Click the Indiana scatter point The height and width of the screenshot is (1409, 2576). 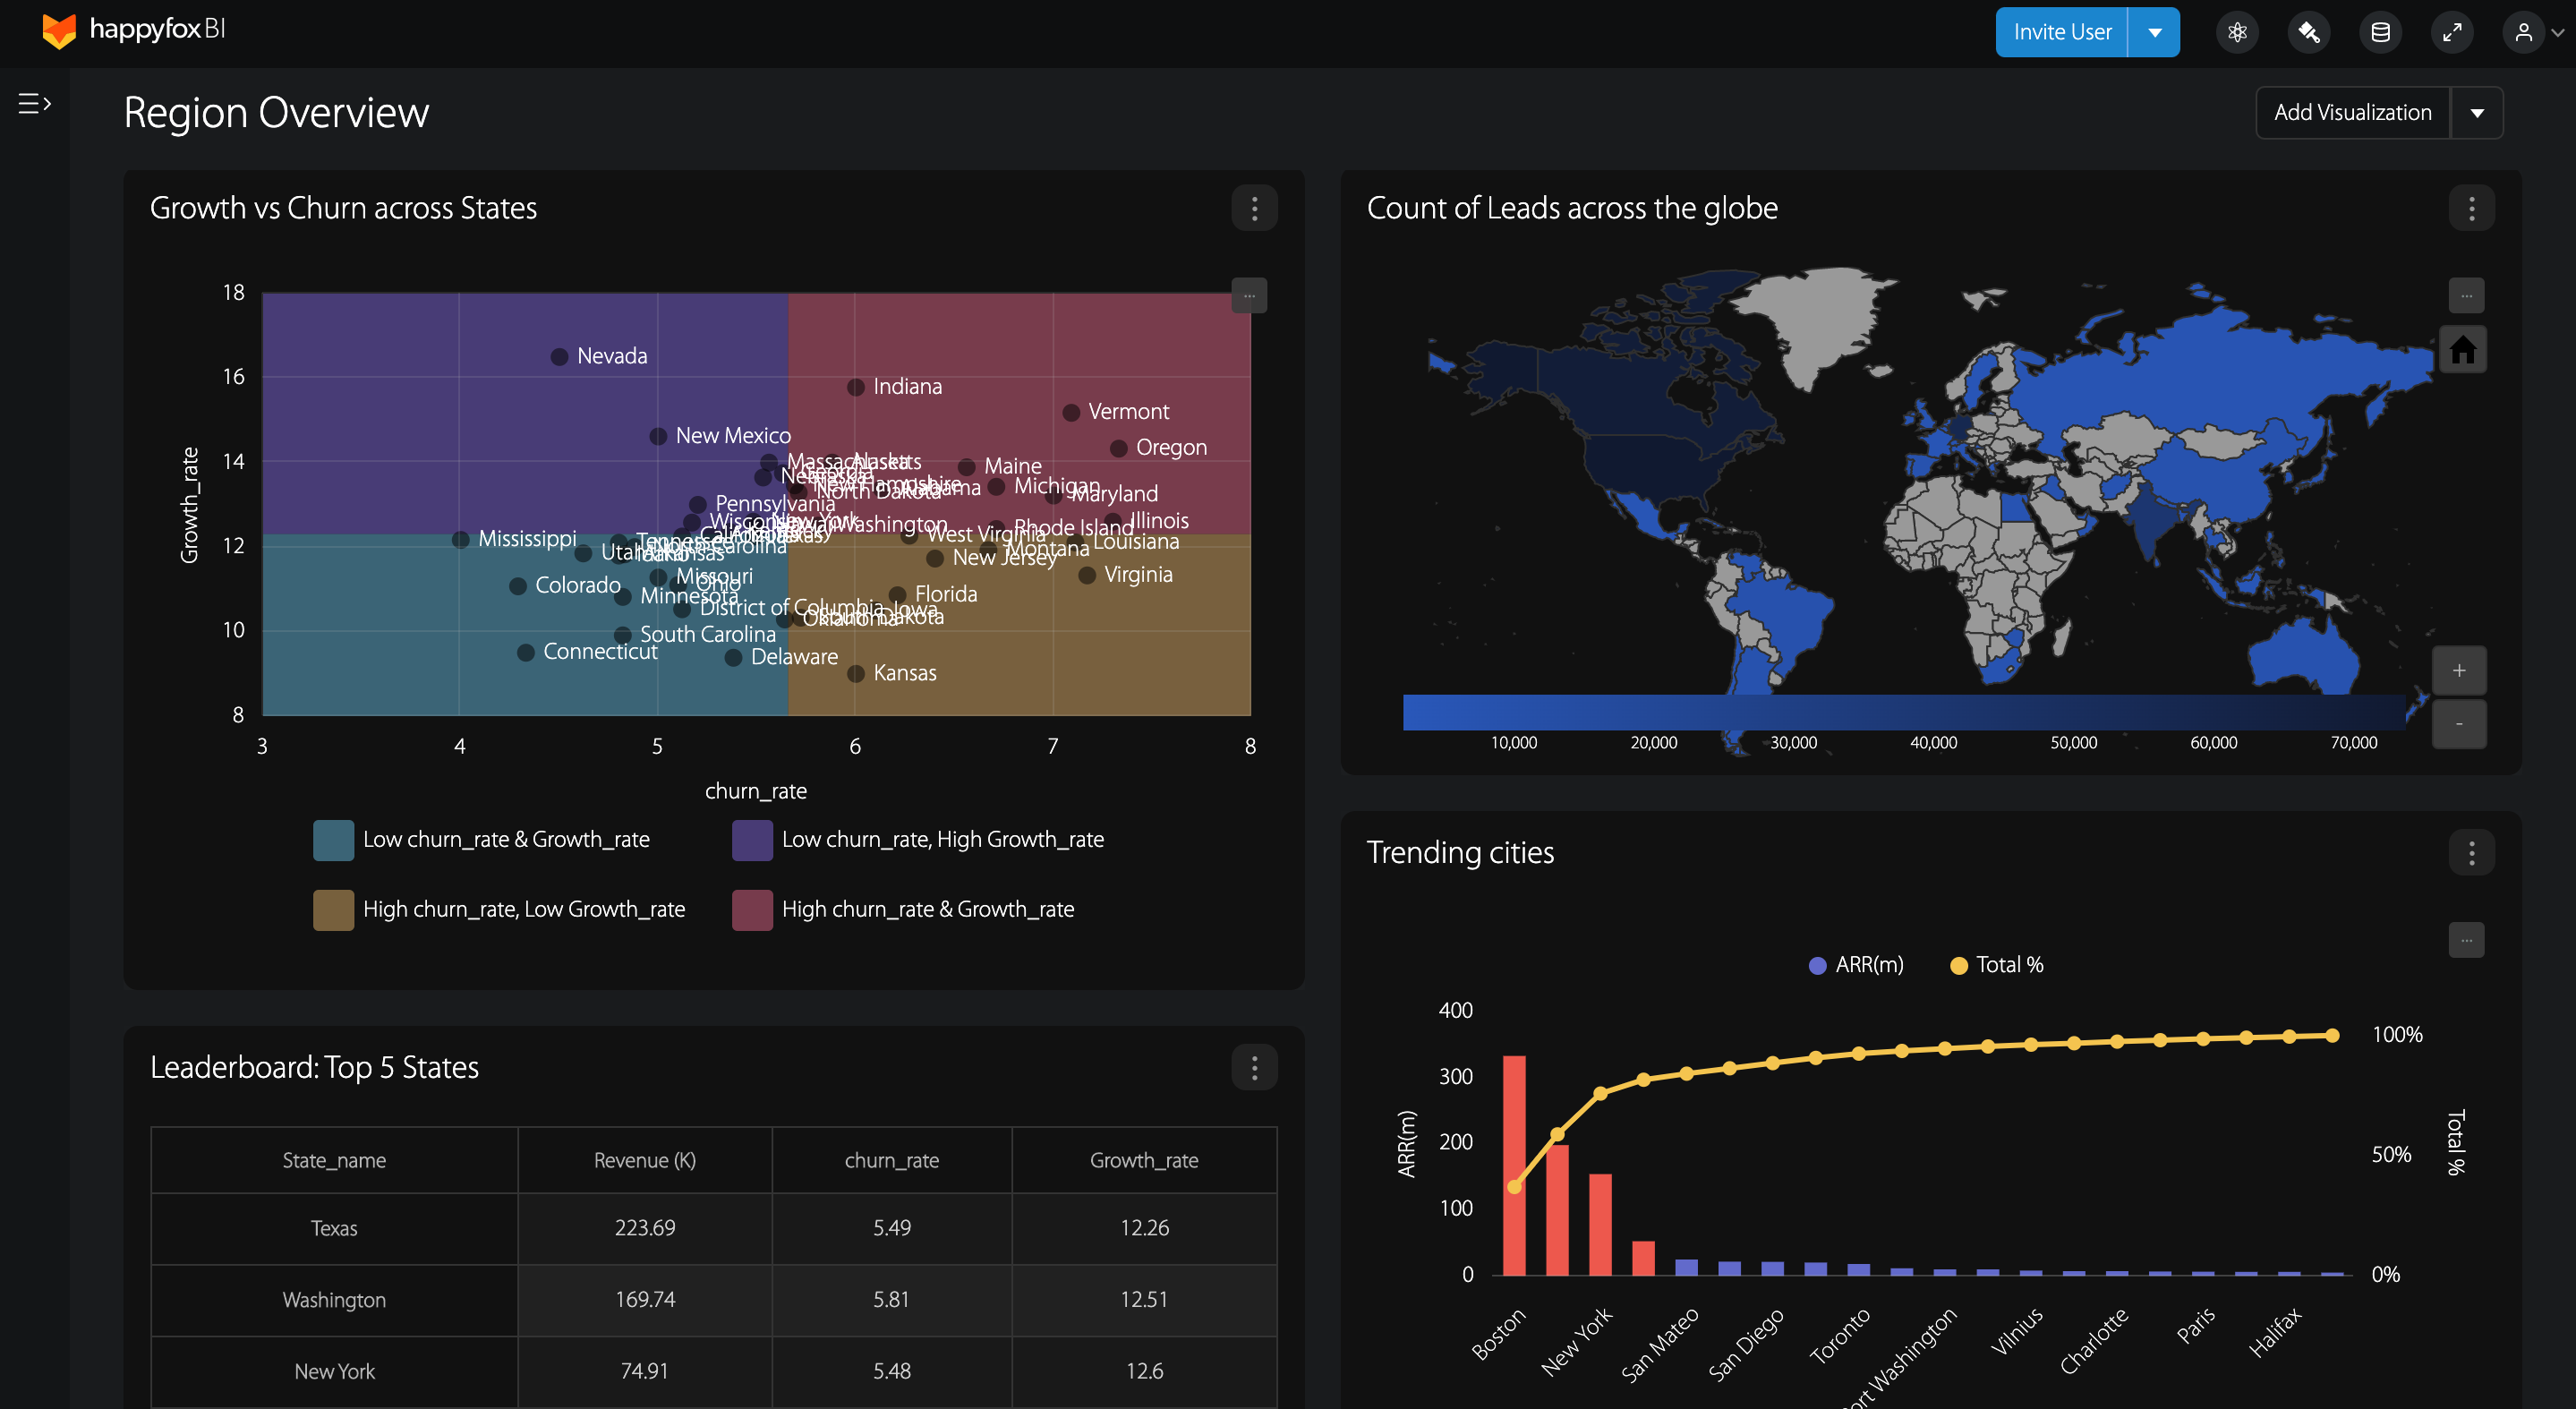pos(856,387)
